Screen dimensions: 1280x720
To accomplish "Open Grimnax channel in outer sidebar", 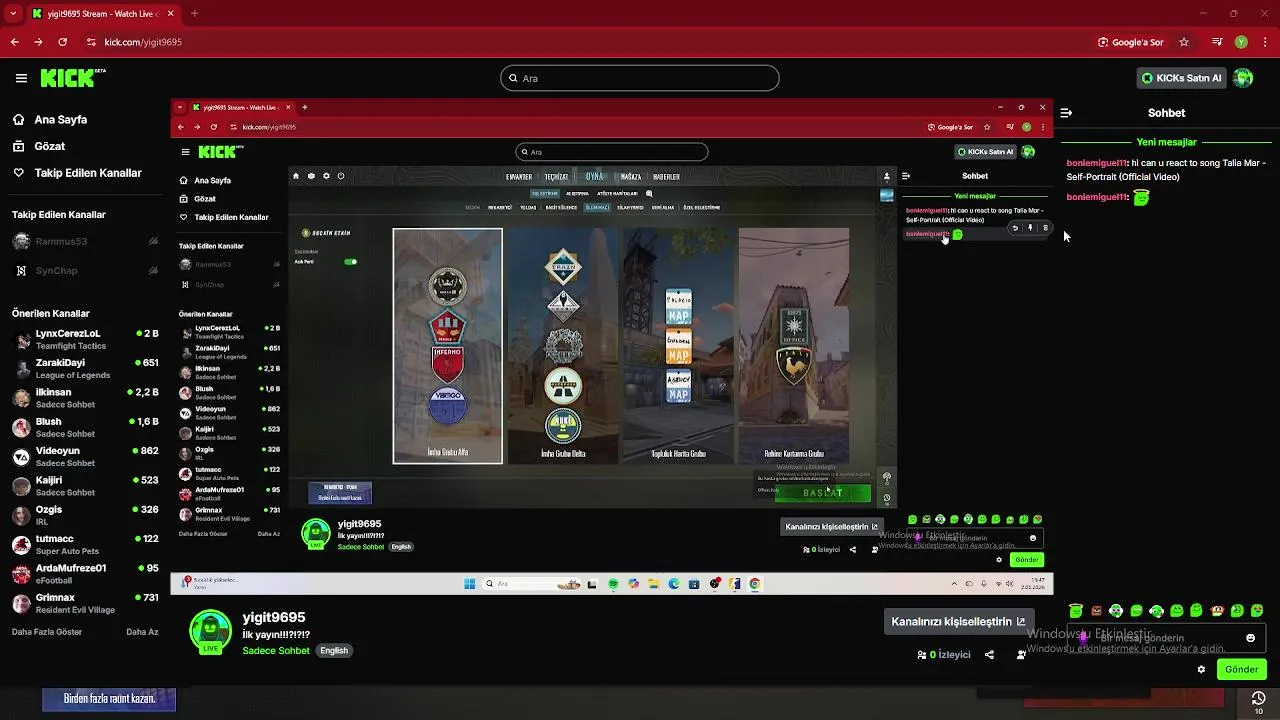I will click(85, 603).
